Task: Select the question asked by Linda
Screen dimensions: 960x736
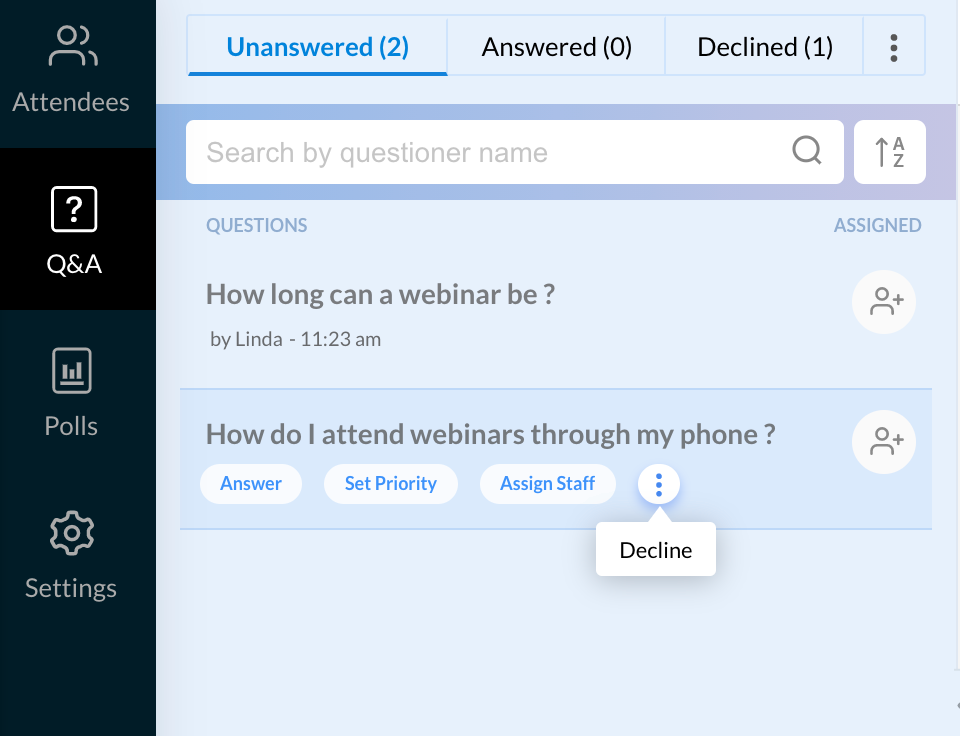Action: point(380,294)
